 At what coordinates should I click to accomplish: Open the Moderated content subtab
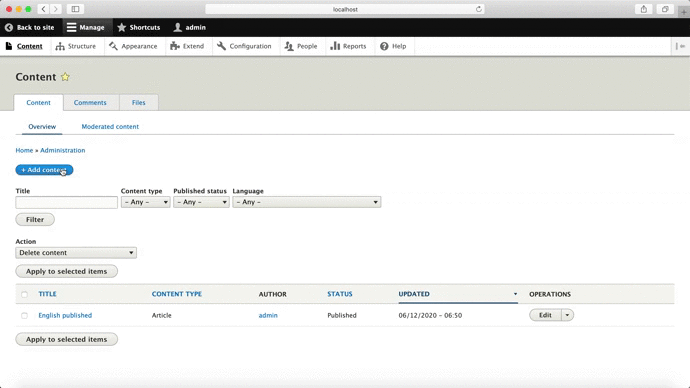[x=110, y=127]
